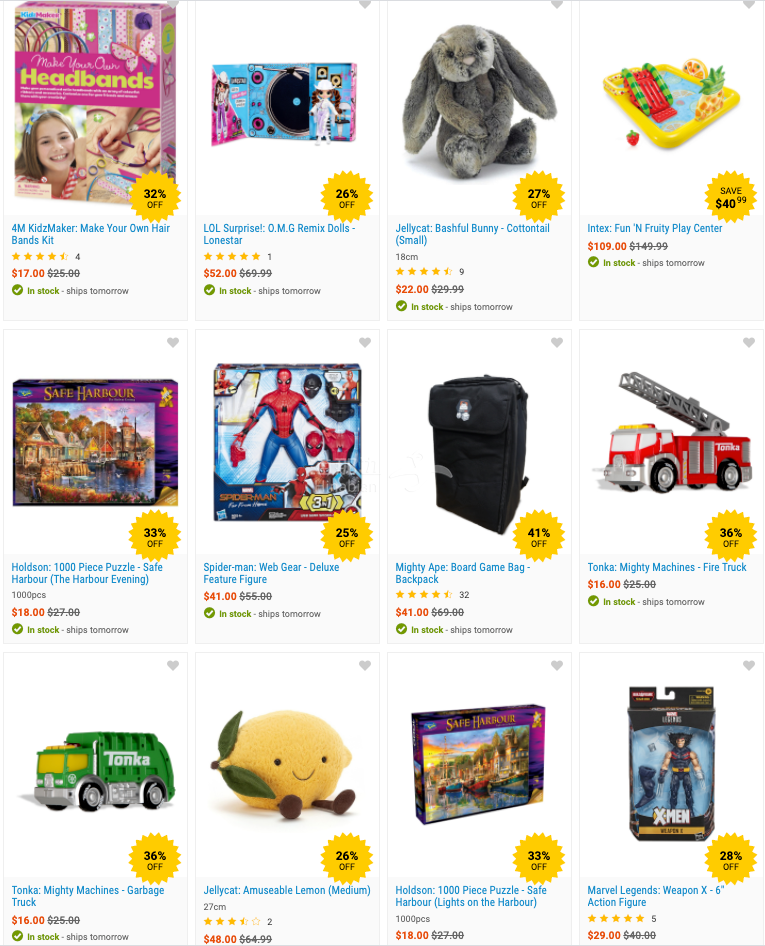Toggle wishlist heart on Spider-man Web Gear

(x=365, y=343)
